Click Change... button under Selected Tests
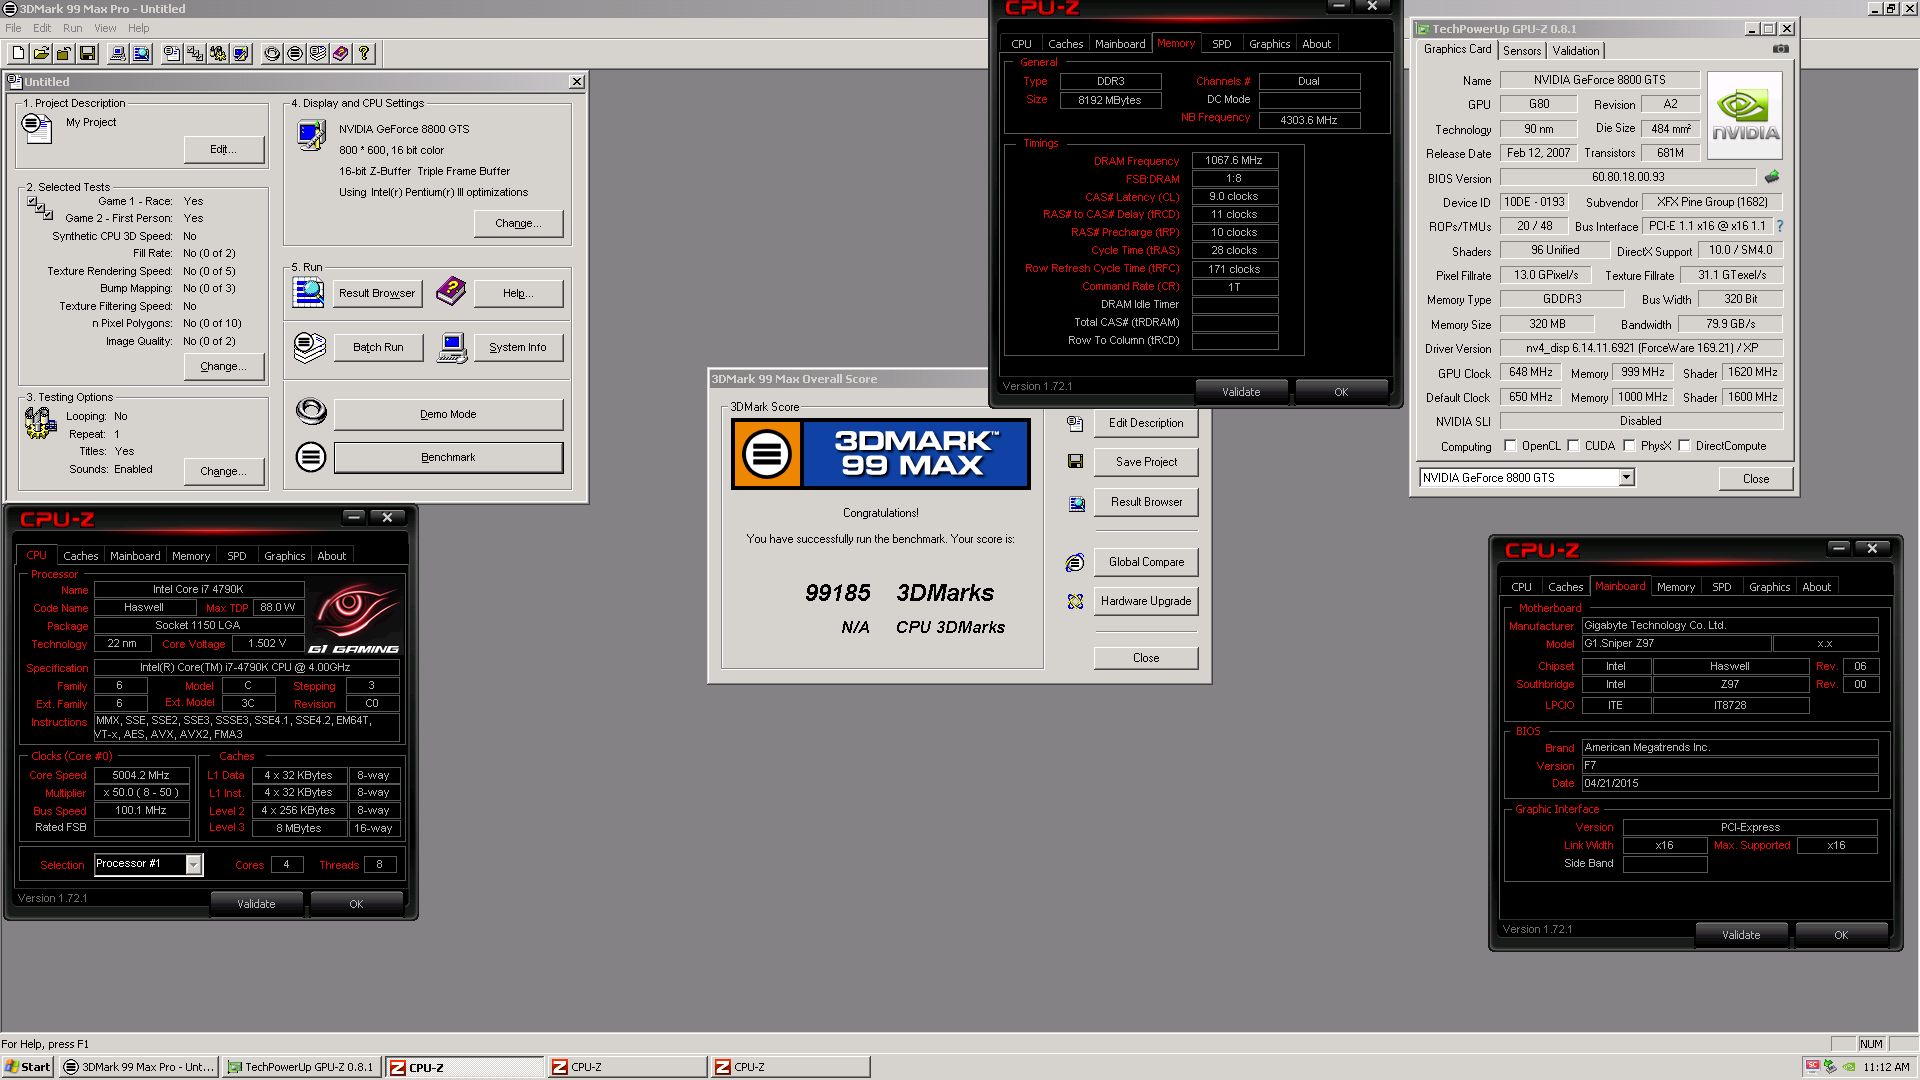Image resolution: width=1920 pixels, height=1080 pixels. point(224,366)
